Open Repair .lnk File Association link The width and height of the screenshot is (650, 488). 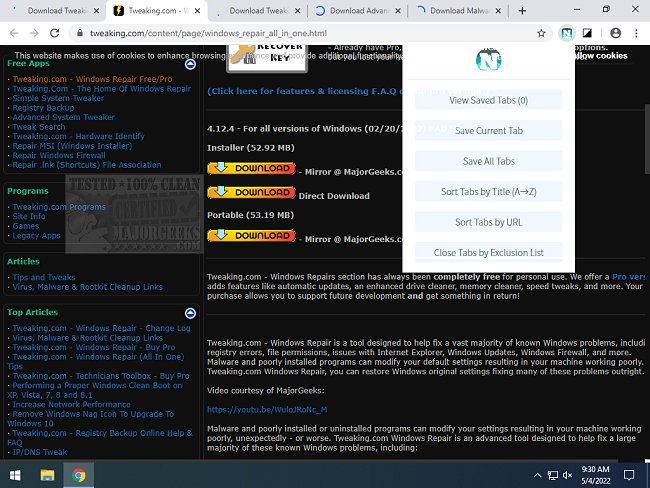(x=87, y=165)
